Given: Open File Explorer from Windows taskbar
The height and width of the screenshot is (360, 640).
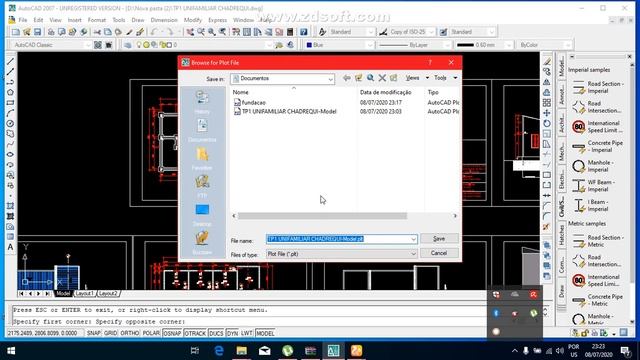Looking at the screenshot, I should (x=242, y=351).
